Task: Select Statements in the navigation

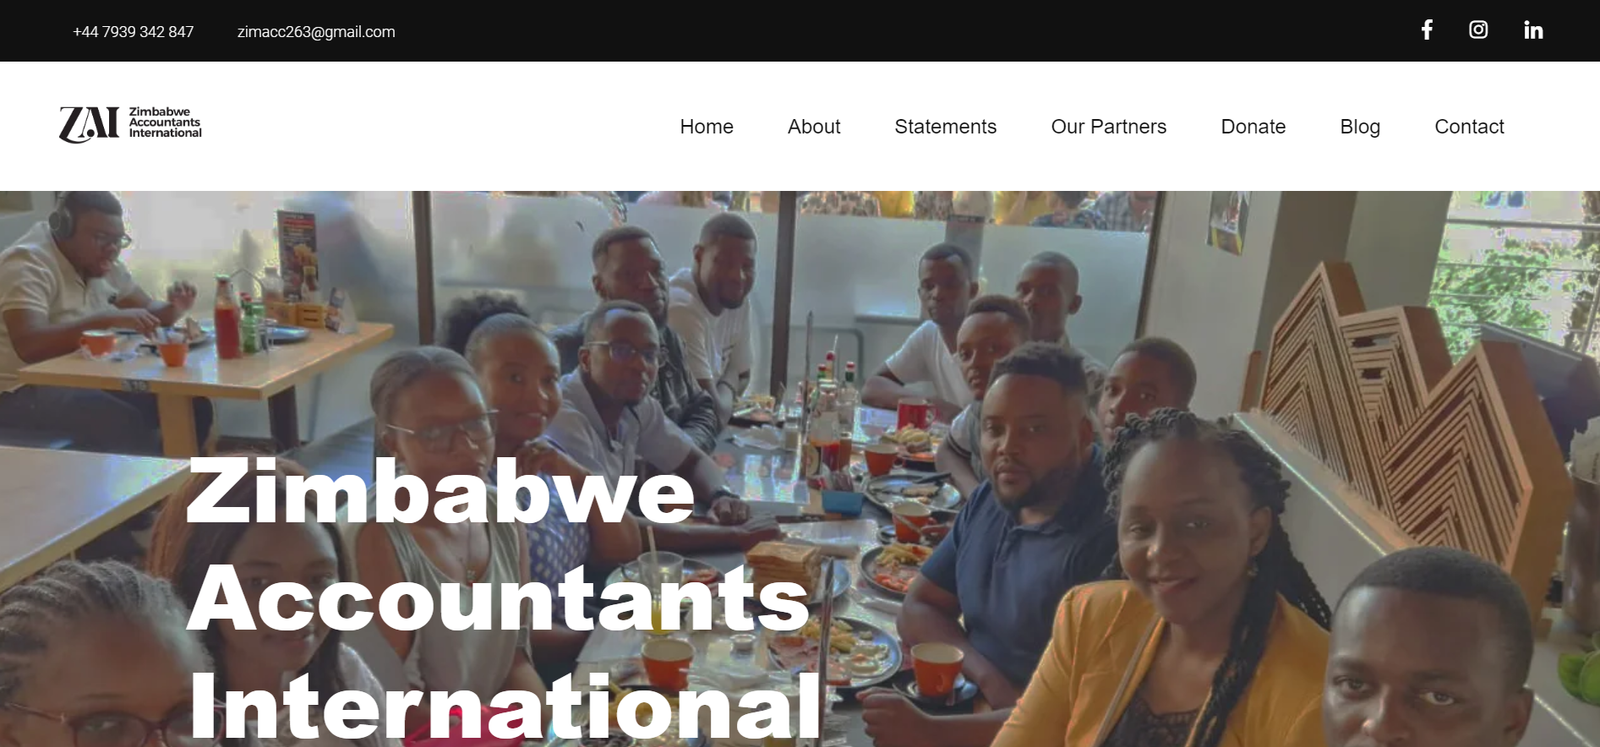Action: (945, 127)
